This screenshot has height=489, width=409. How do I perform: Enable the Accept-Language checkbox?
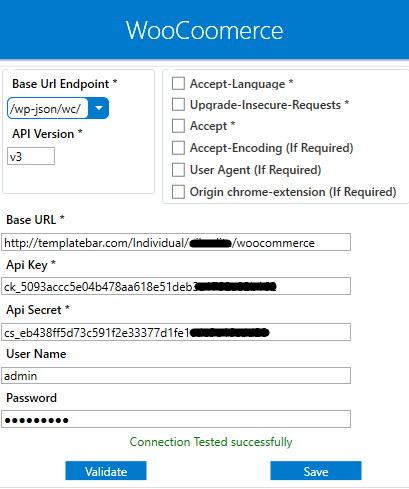[x=178, y=83]
